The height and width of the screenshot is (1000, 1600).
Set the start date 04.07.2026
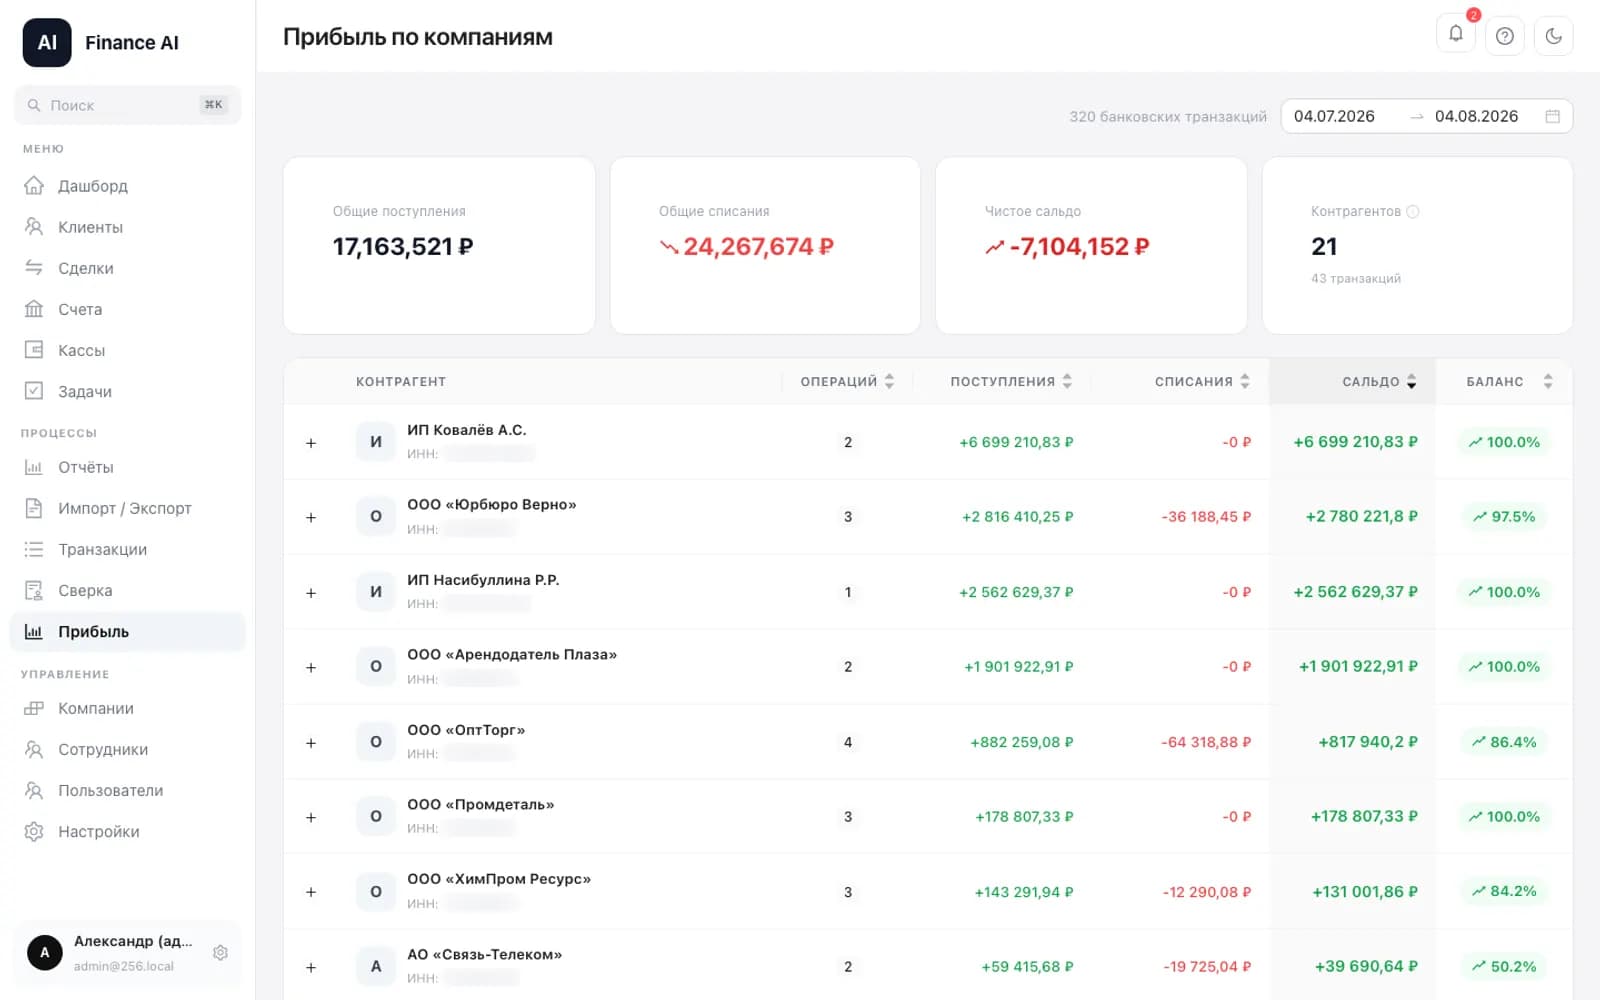1334,116
